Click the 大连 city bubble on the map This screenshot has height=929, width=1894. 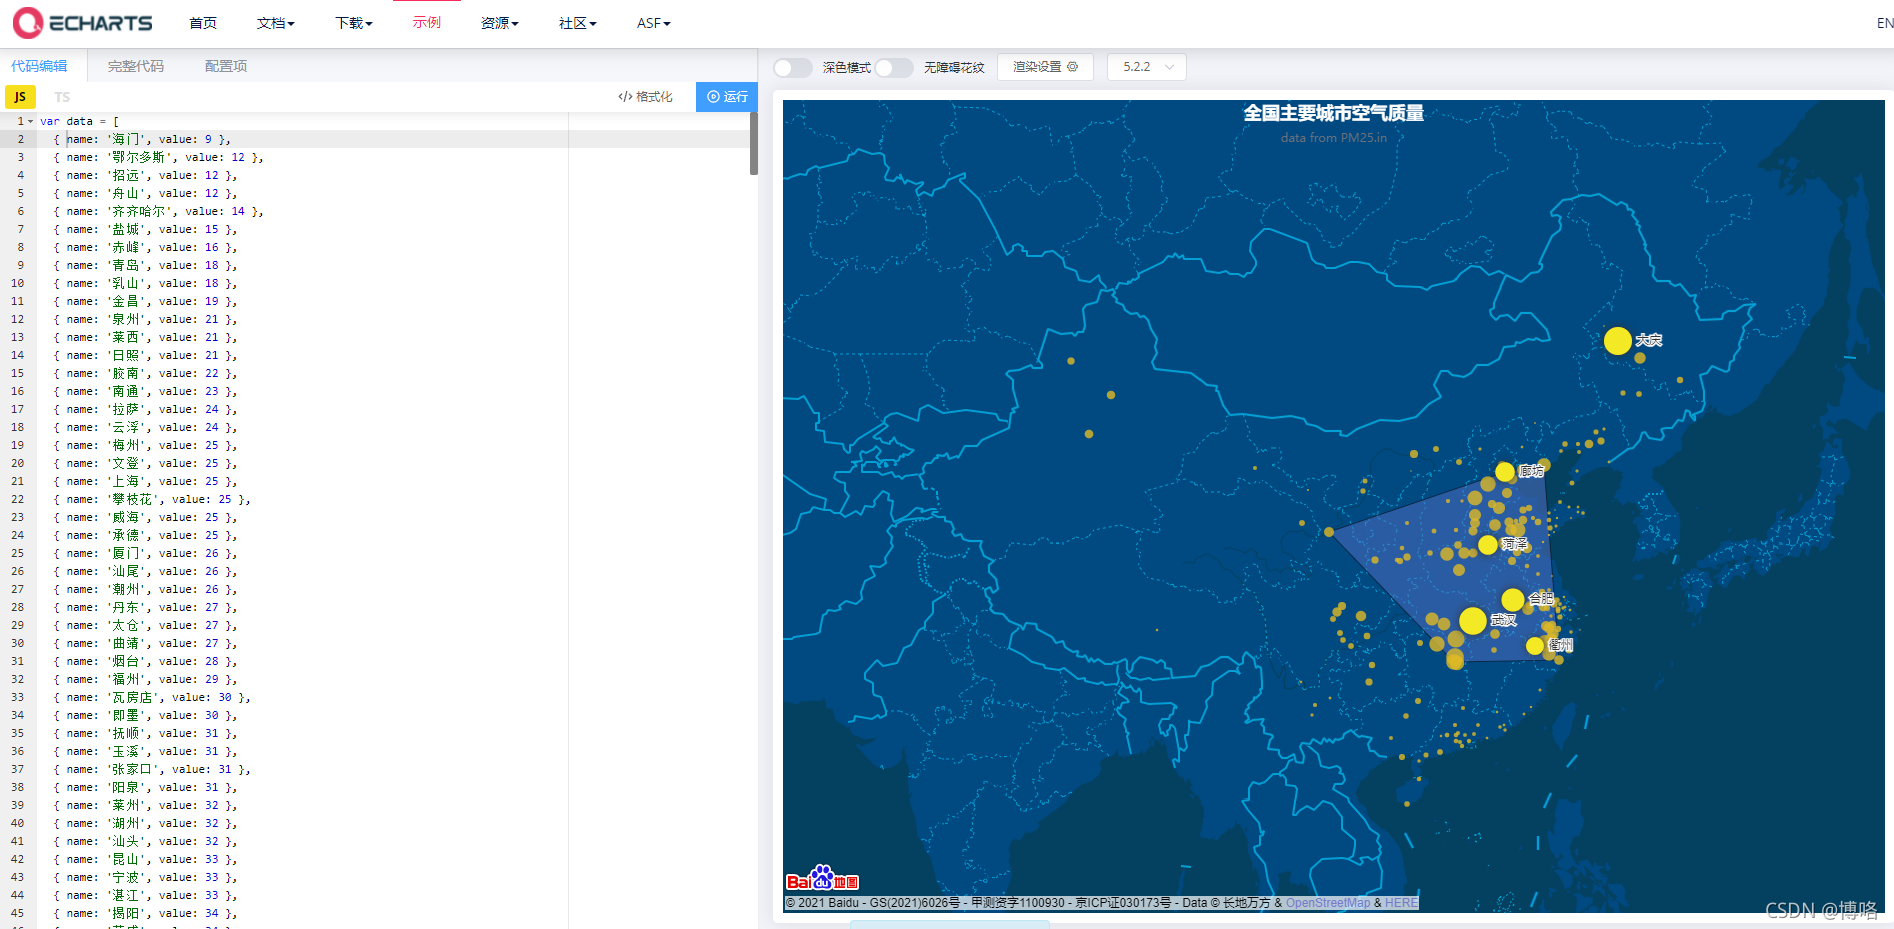[x=1620, y=341]
